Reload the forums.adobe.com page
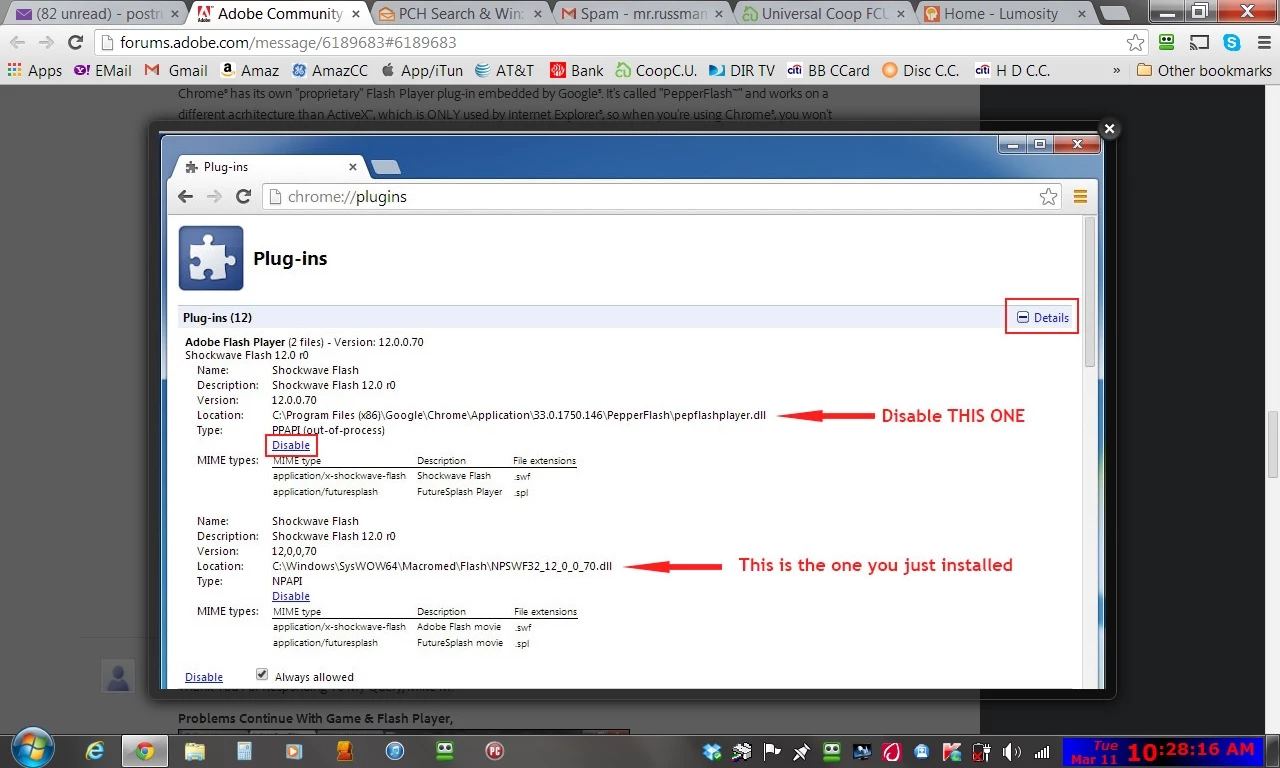 coord(75,43)
